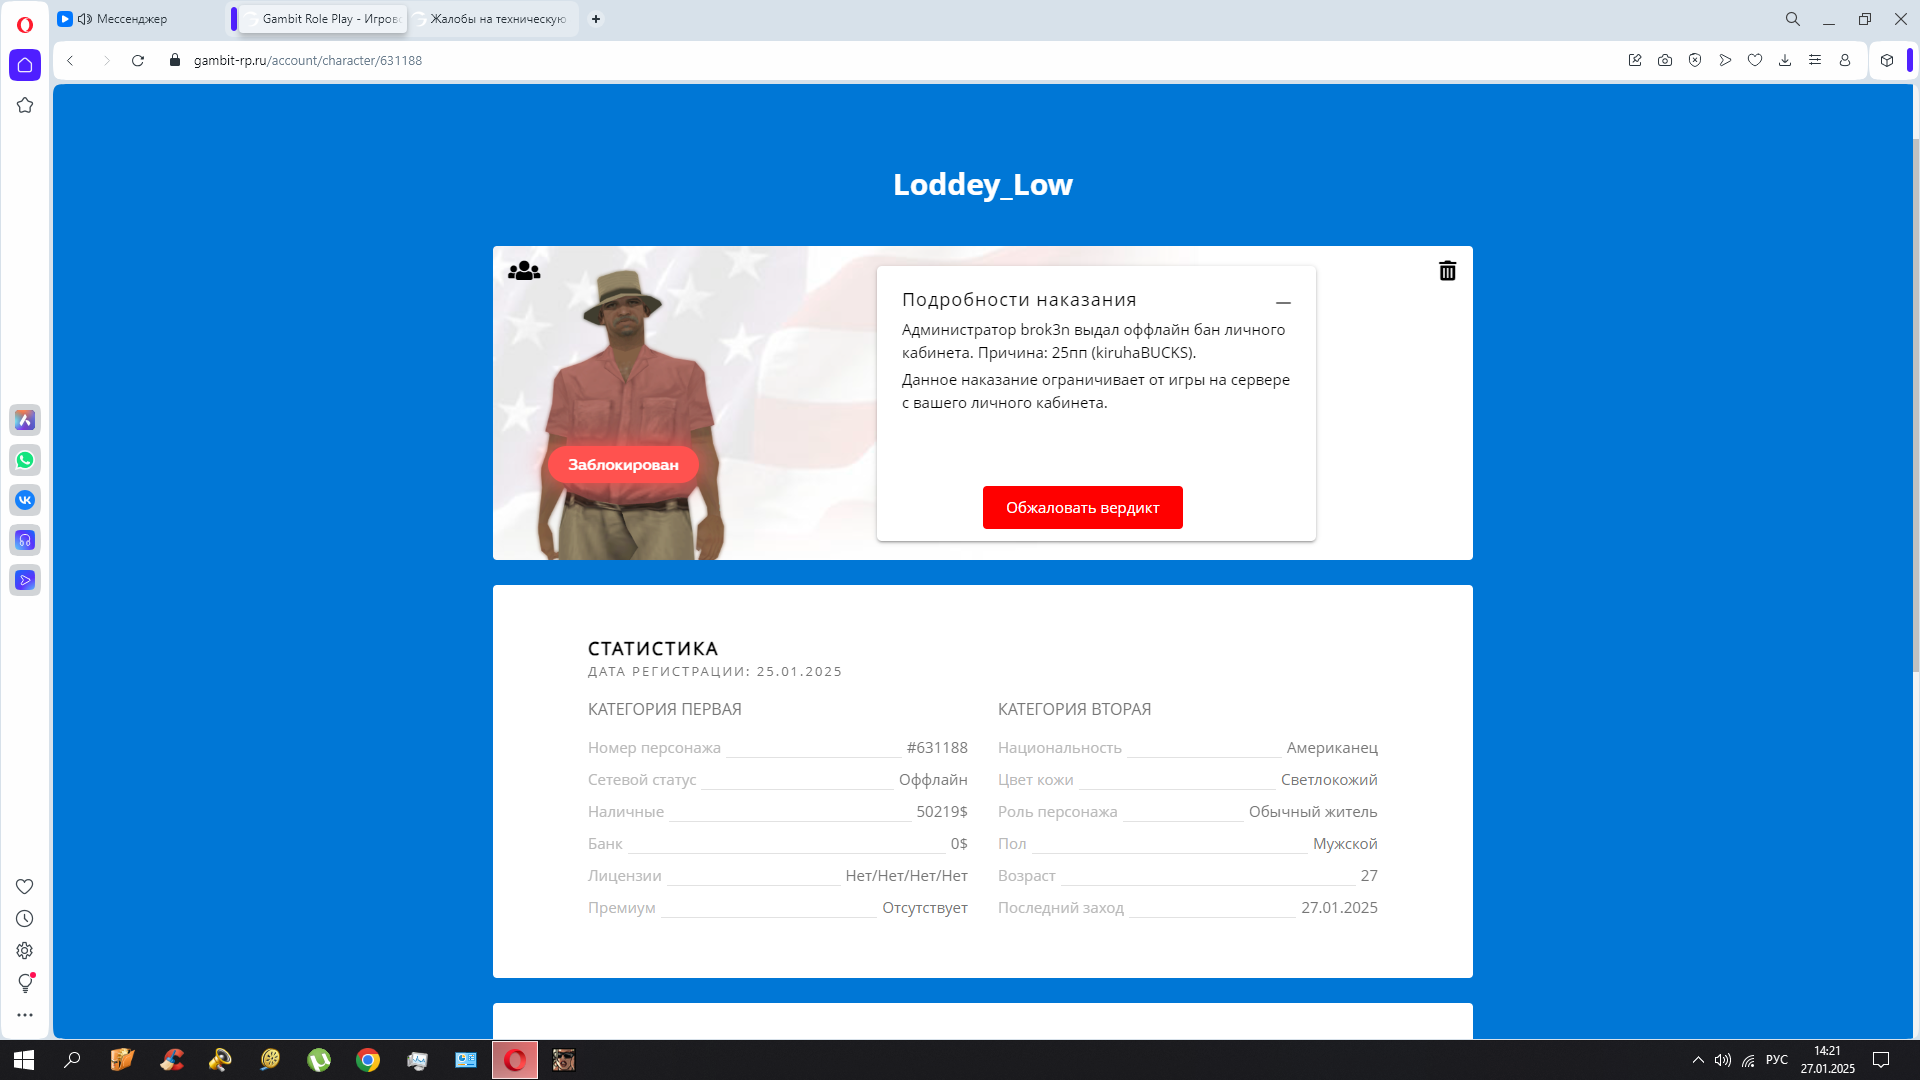Click the trash delete character icon
This screenshot has height=1080, width=1920.
pos(1447,271)
